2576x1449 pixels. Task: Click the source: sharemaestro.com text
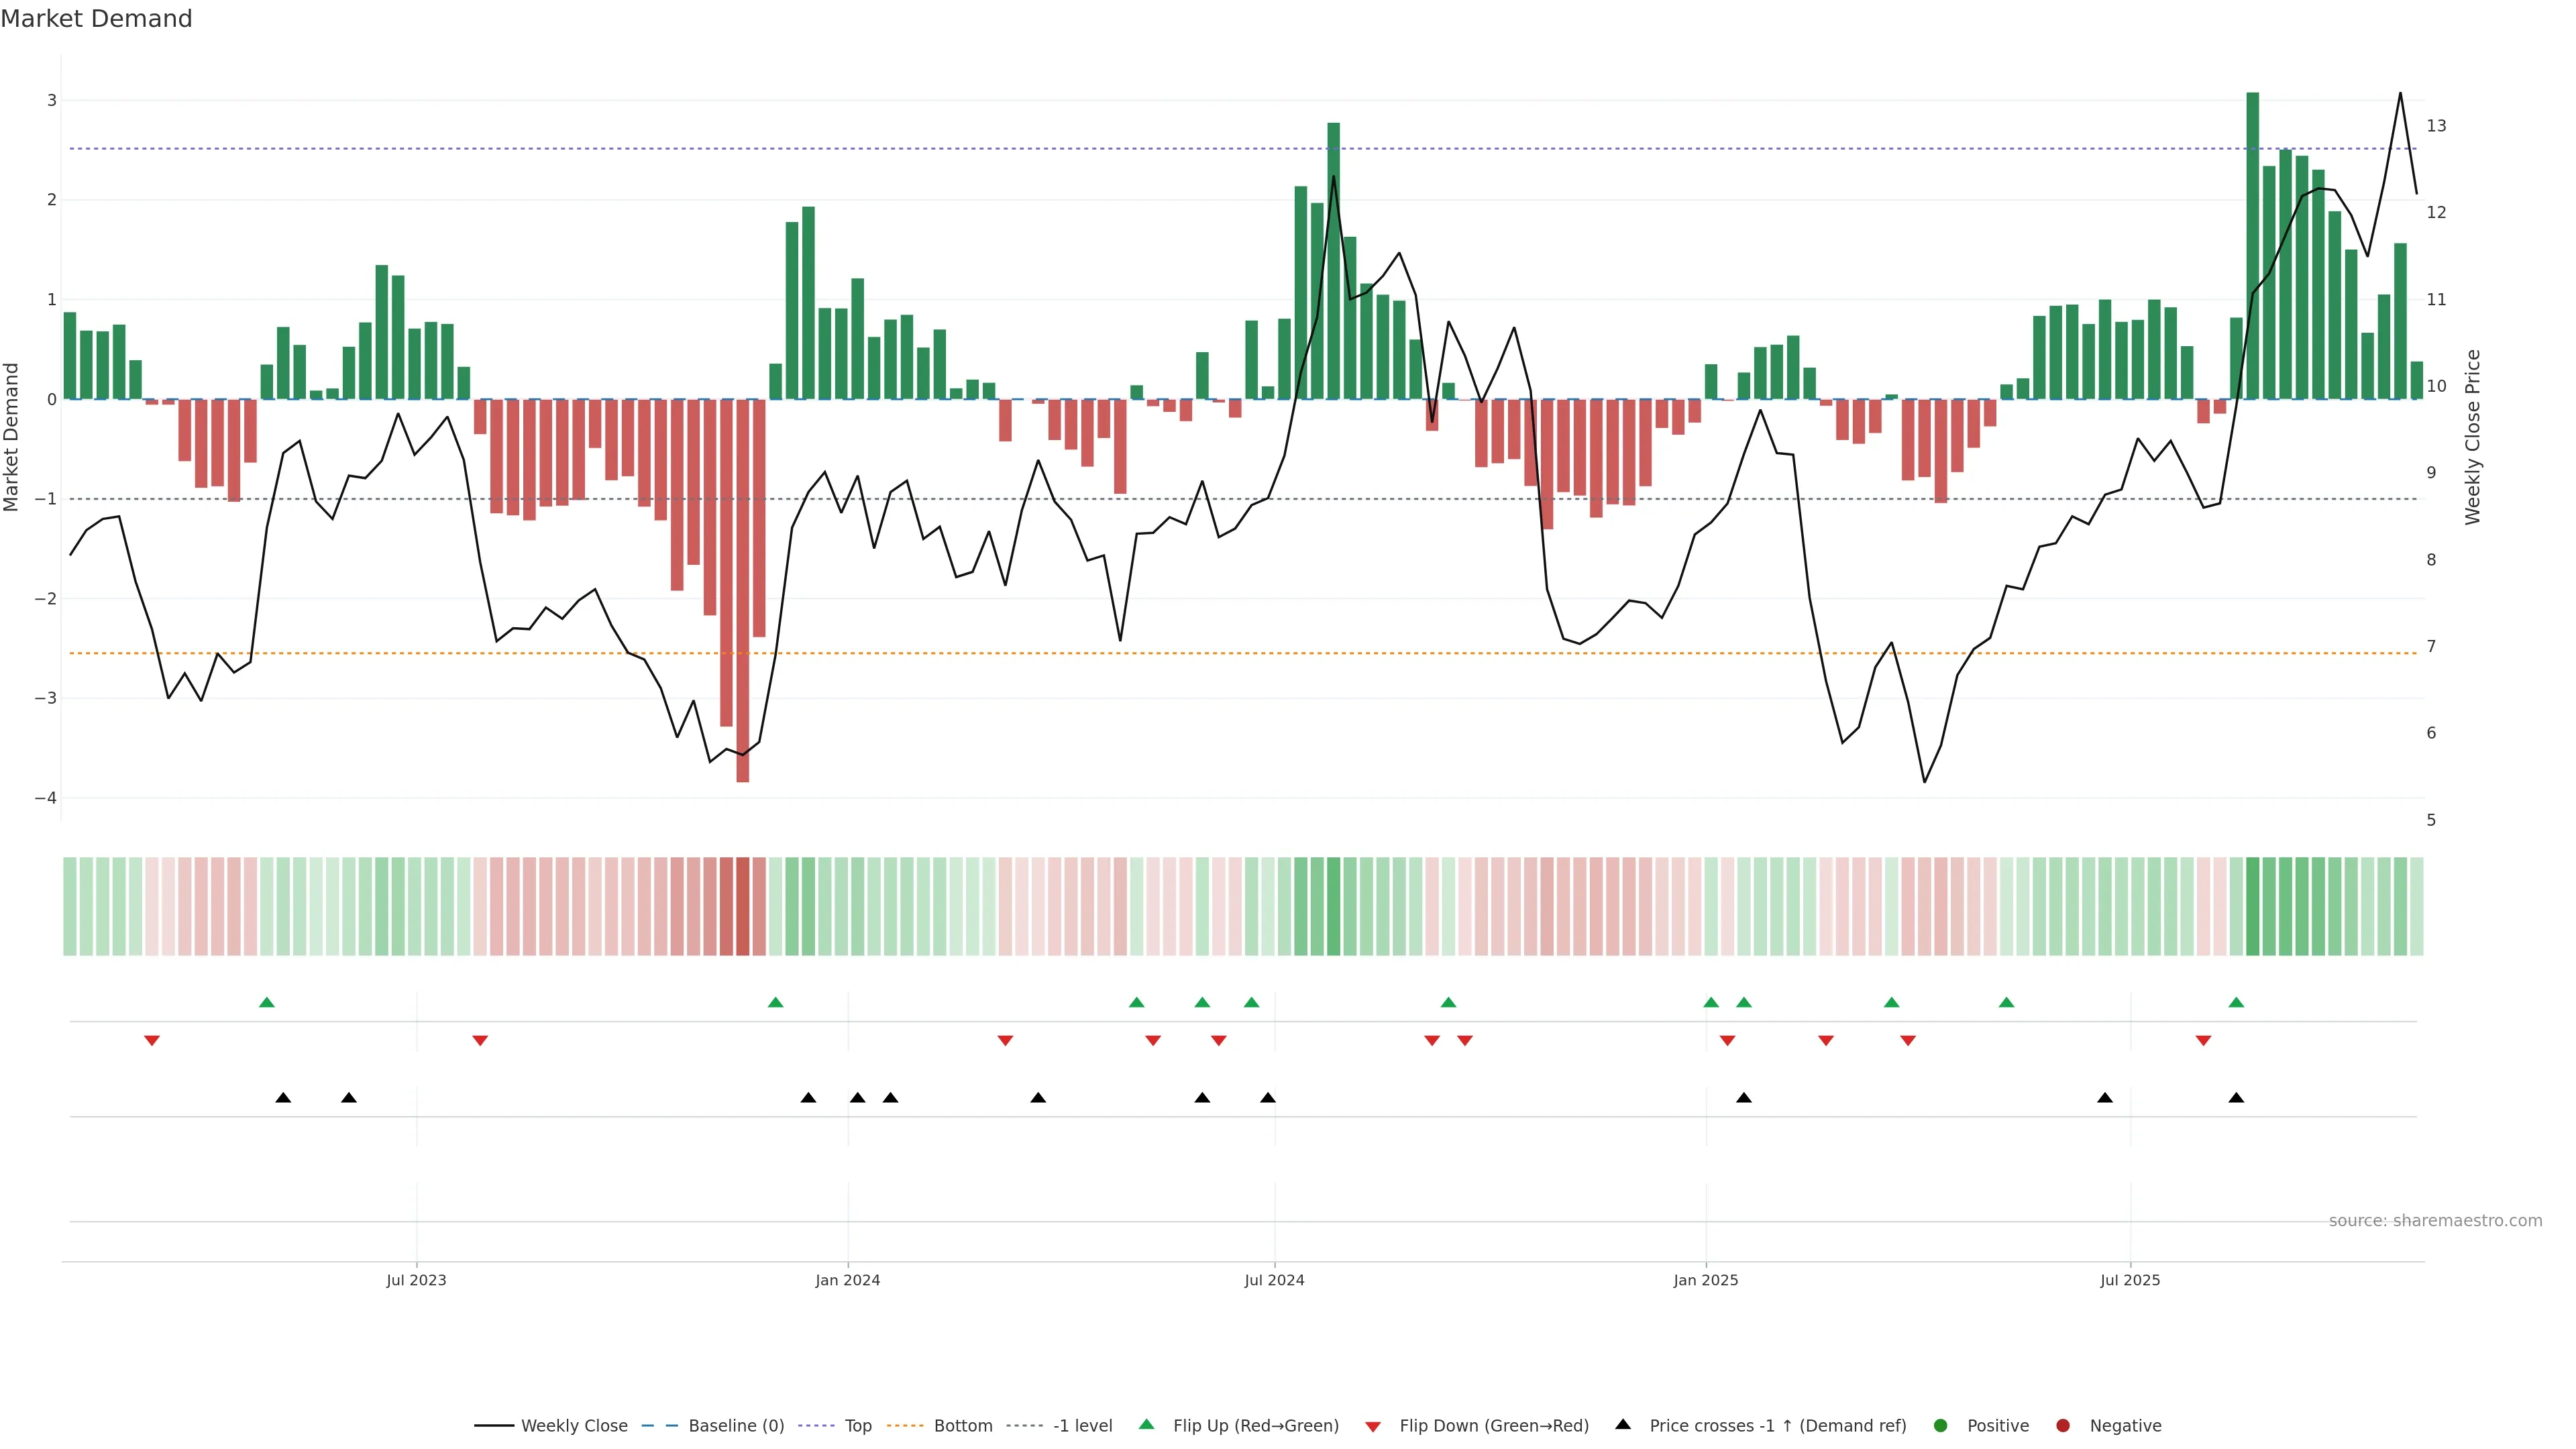tap(2435, 1220)
